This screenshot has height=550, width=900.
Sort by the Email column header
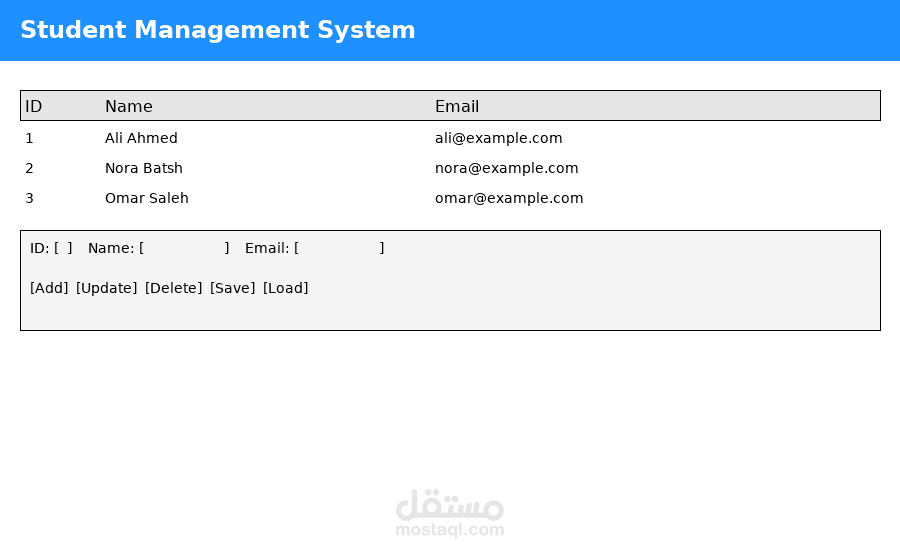click(x=457, y=106)
